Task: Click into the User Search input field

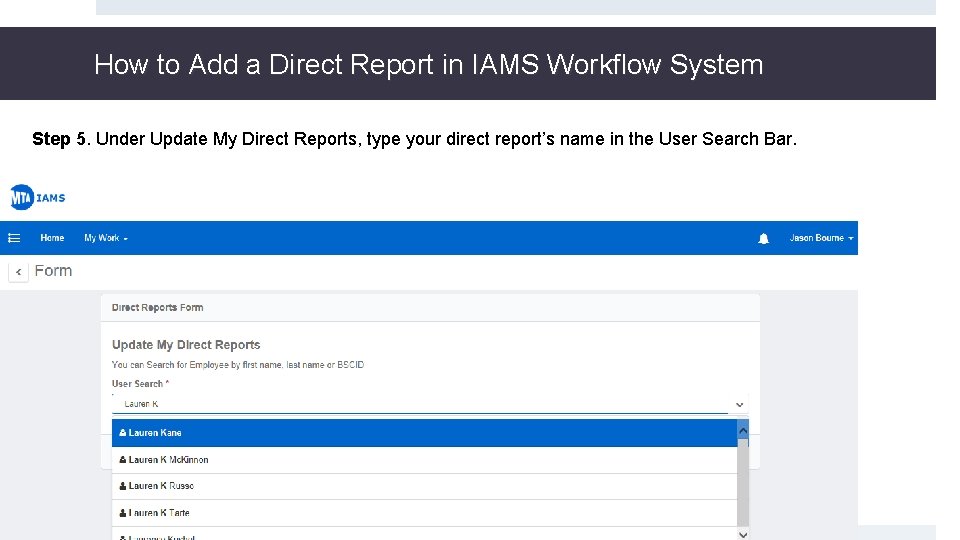Action: 422,404
